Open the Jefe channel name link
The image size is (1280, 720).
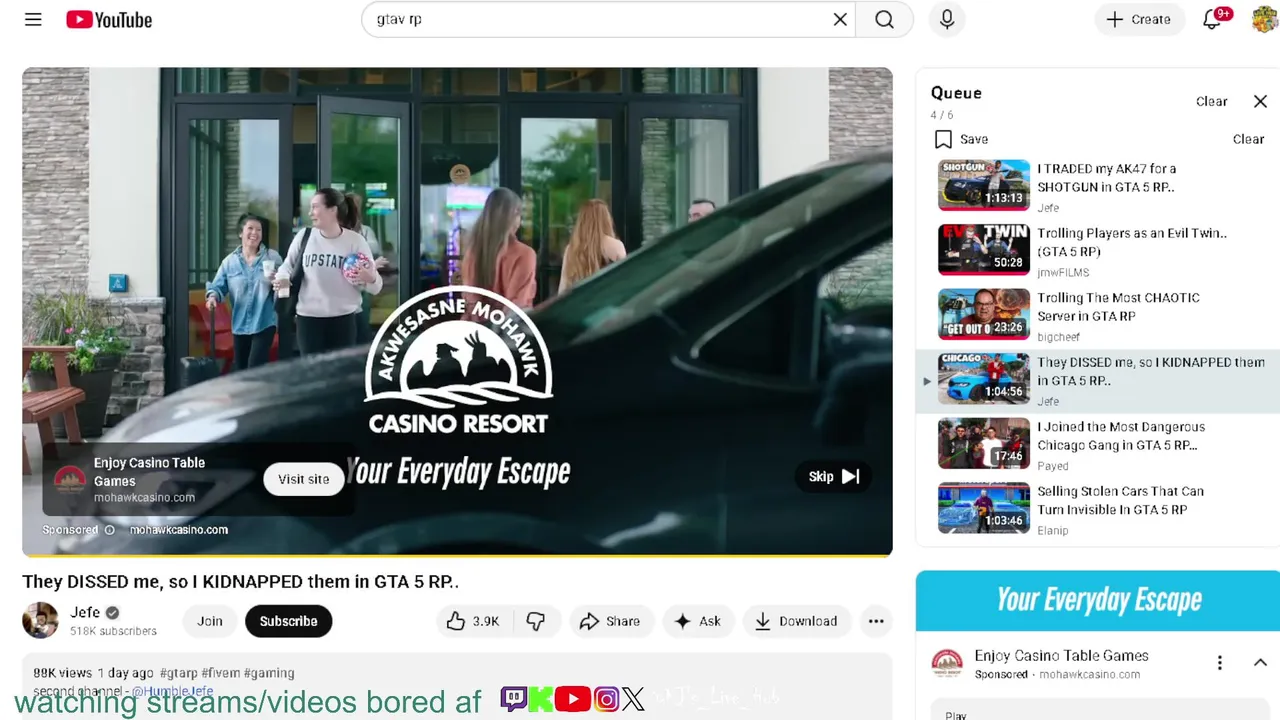pyautogui.click(x=85, y=613)
